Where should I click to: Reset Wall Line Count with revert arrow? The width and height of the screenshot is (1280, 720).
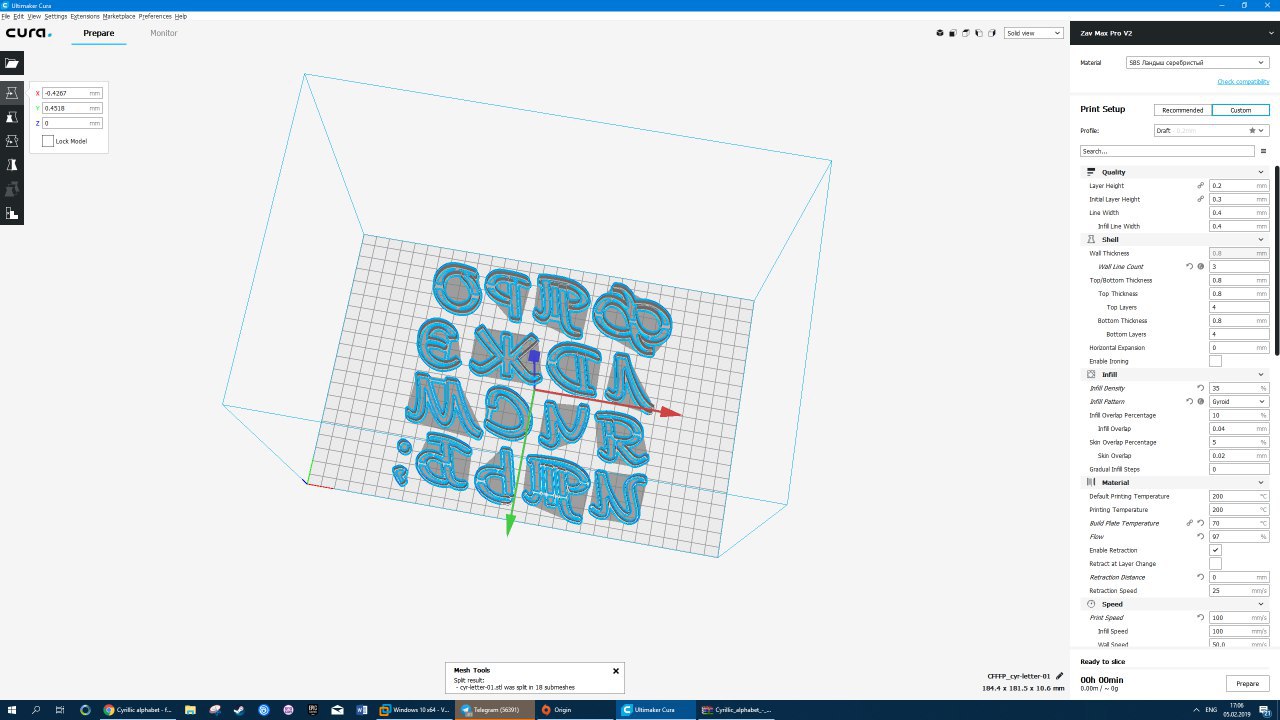[x=1190, y=266]
